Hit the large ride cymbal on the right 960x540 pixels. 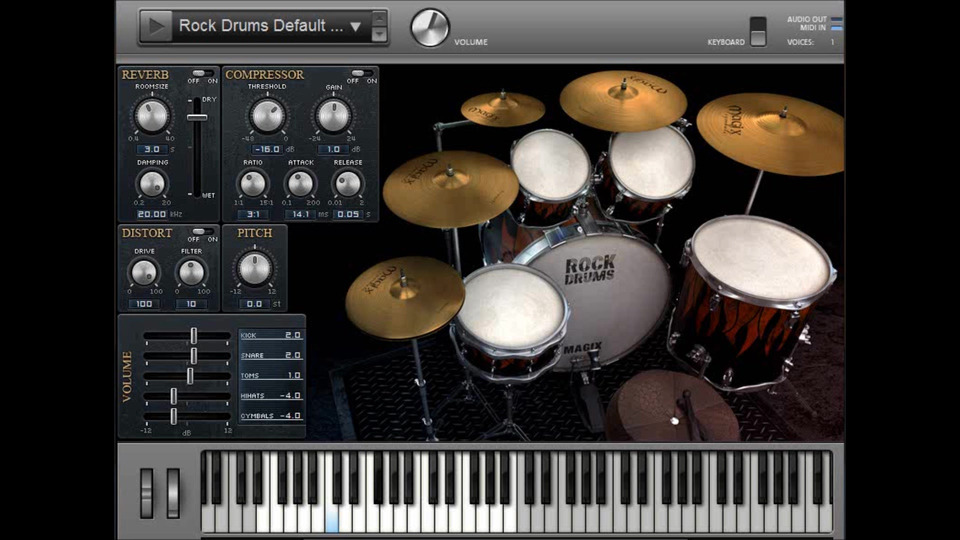[x=773, y=133]
